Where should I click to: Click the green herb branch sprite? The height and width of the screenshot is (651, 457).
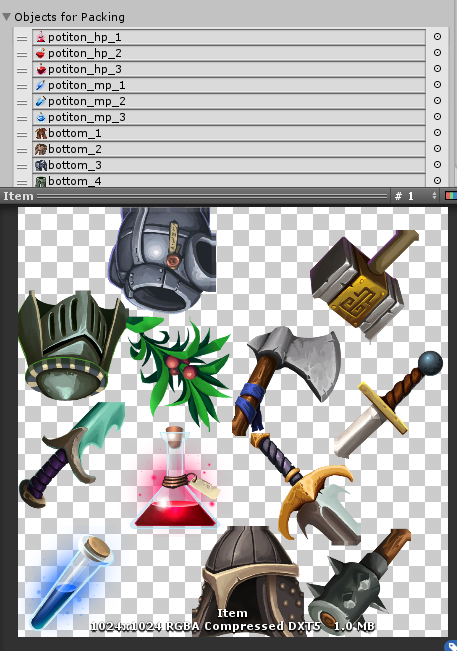coord(179,372)
